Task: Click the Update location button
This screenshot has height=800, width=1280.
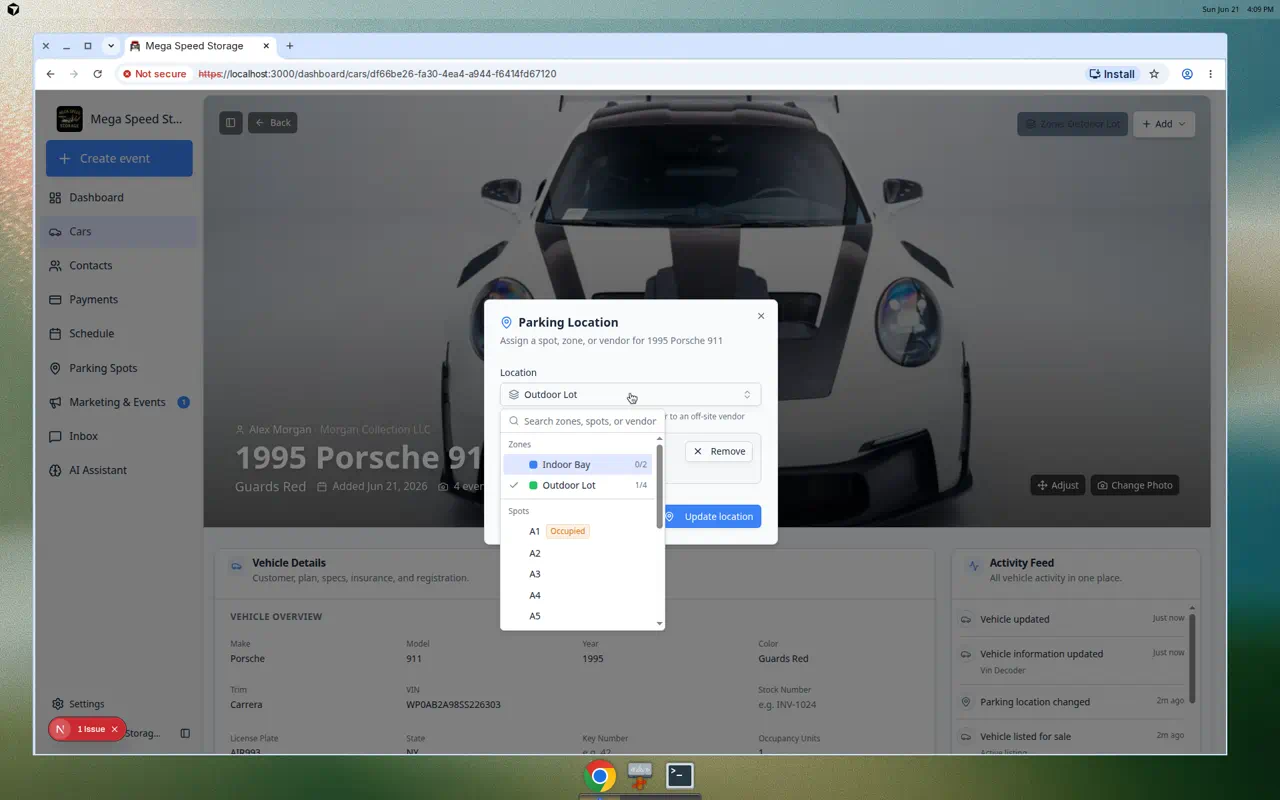Action: pyautogui.click(x=710, y=517)
